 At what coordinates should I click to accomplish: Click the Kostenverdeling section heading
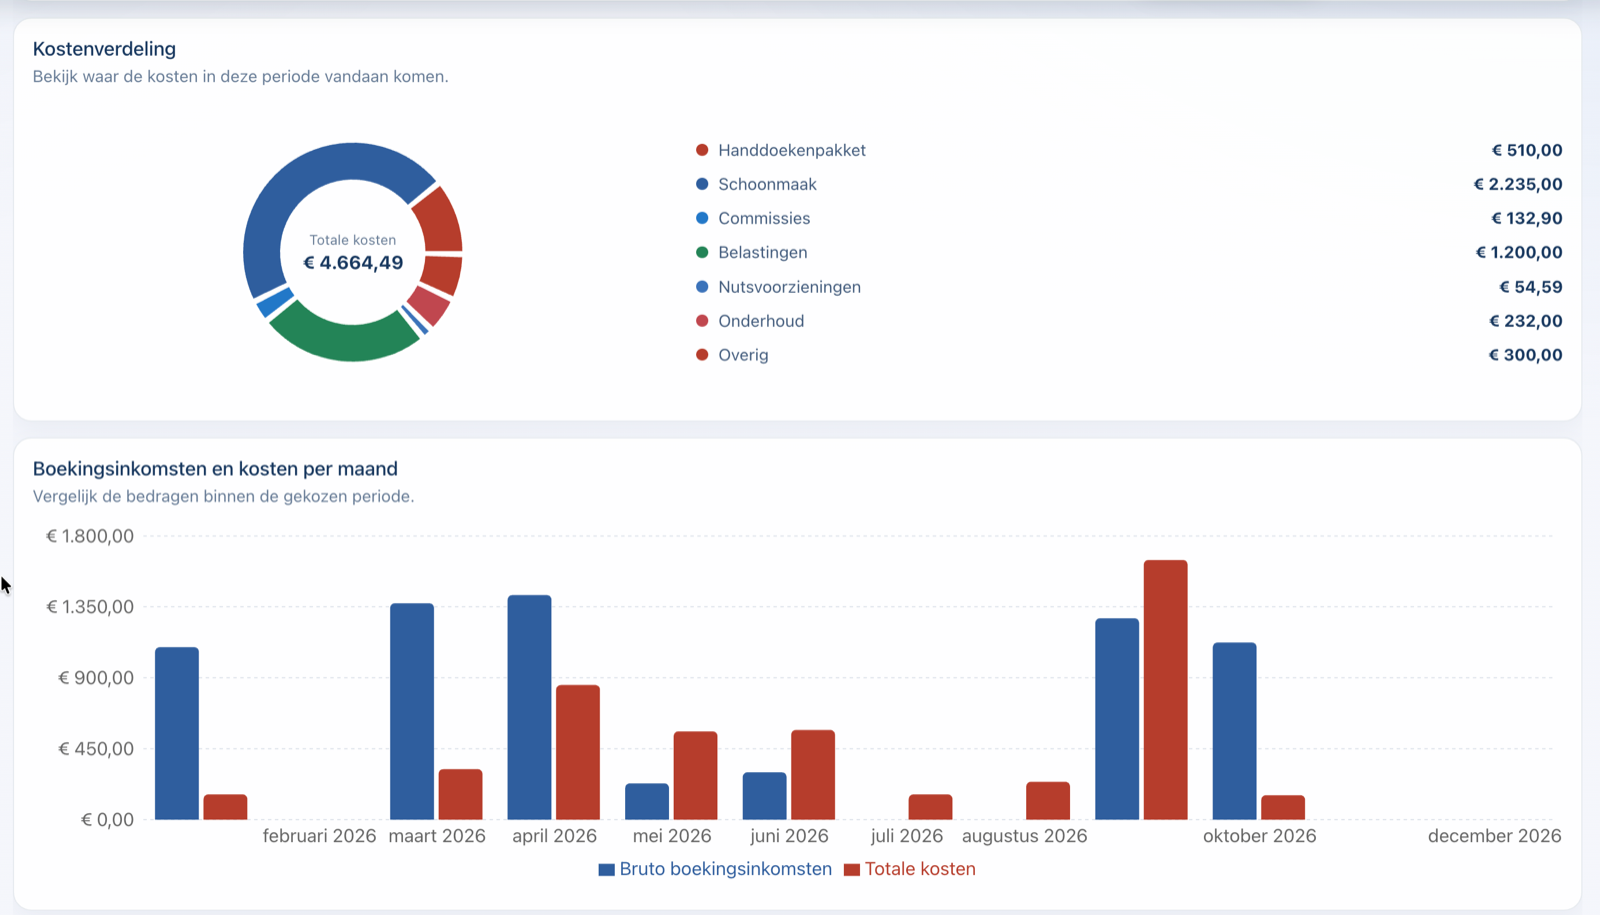(104, 49)
